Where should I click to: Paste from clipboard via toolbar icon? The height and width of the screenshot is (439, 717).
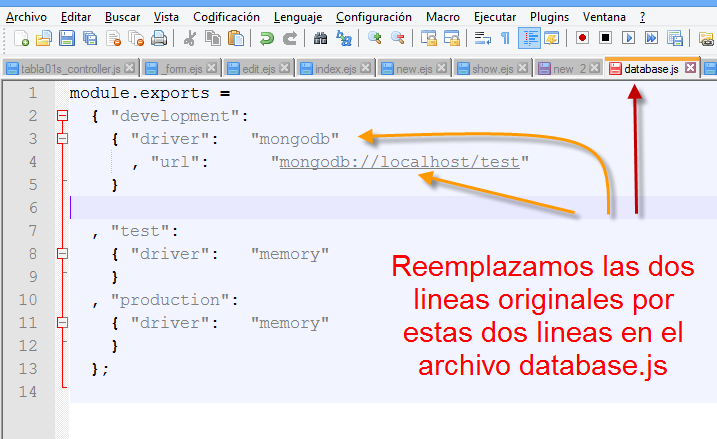pyautogui.click(x=236, y=38)
